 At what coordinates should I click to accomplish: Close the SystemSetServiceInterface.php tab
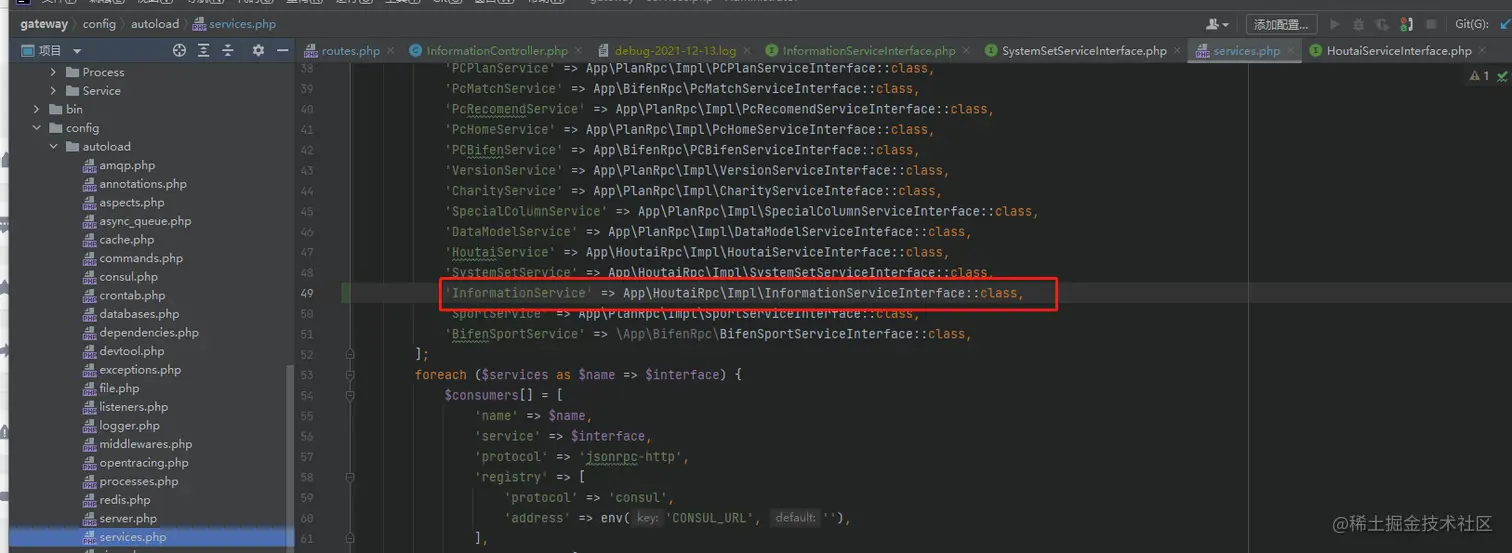[x=1177, y=50]
